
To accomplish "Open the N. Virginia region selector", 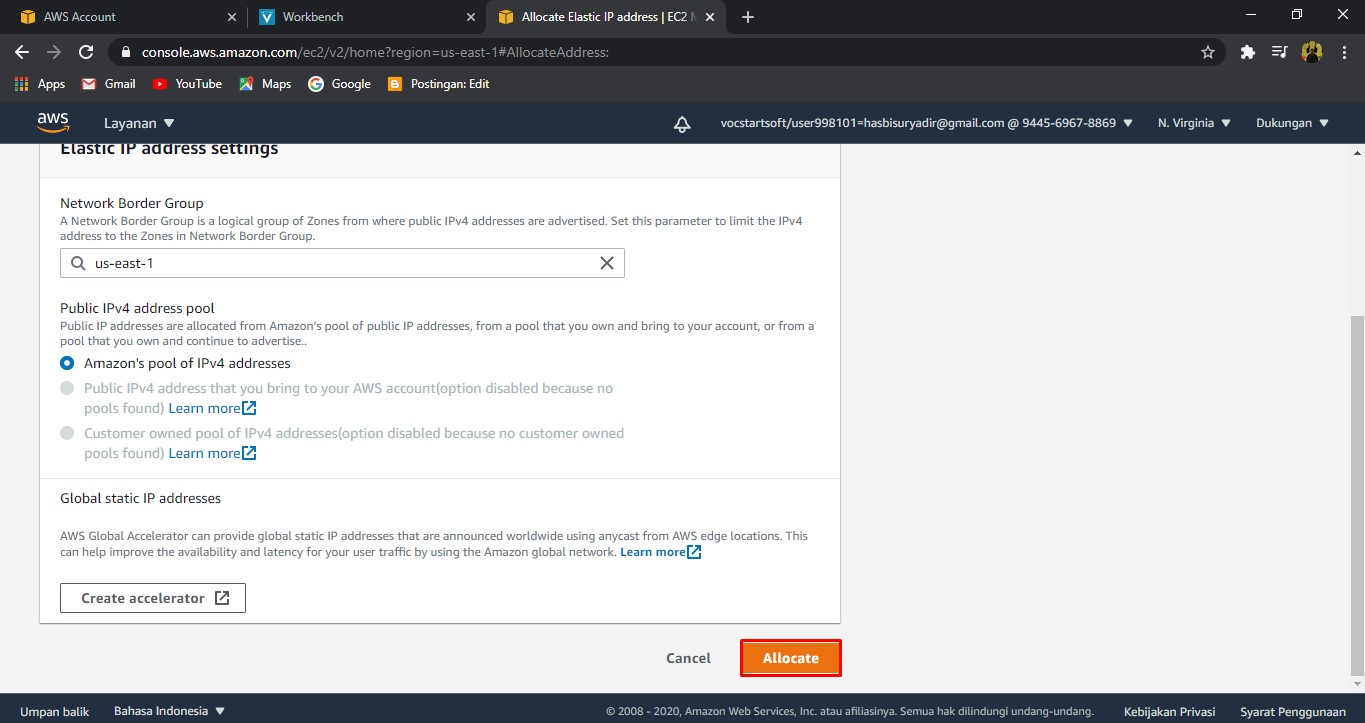I will click(1193, 122).
